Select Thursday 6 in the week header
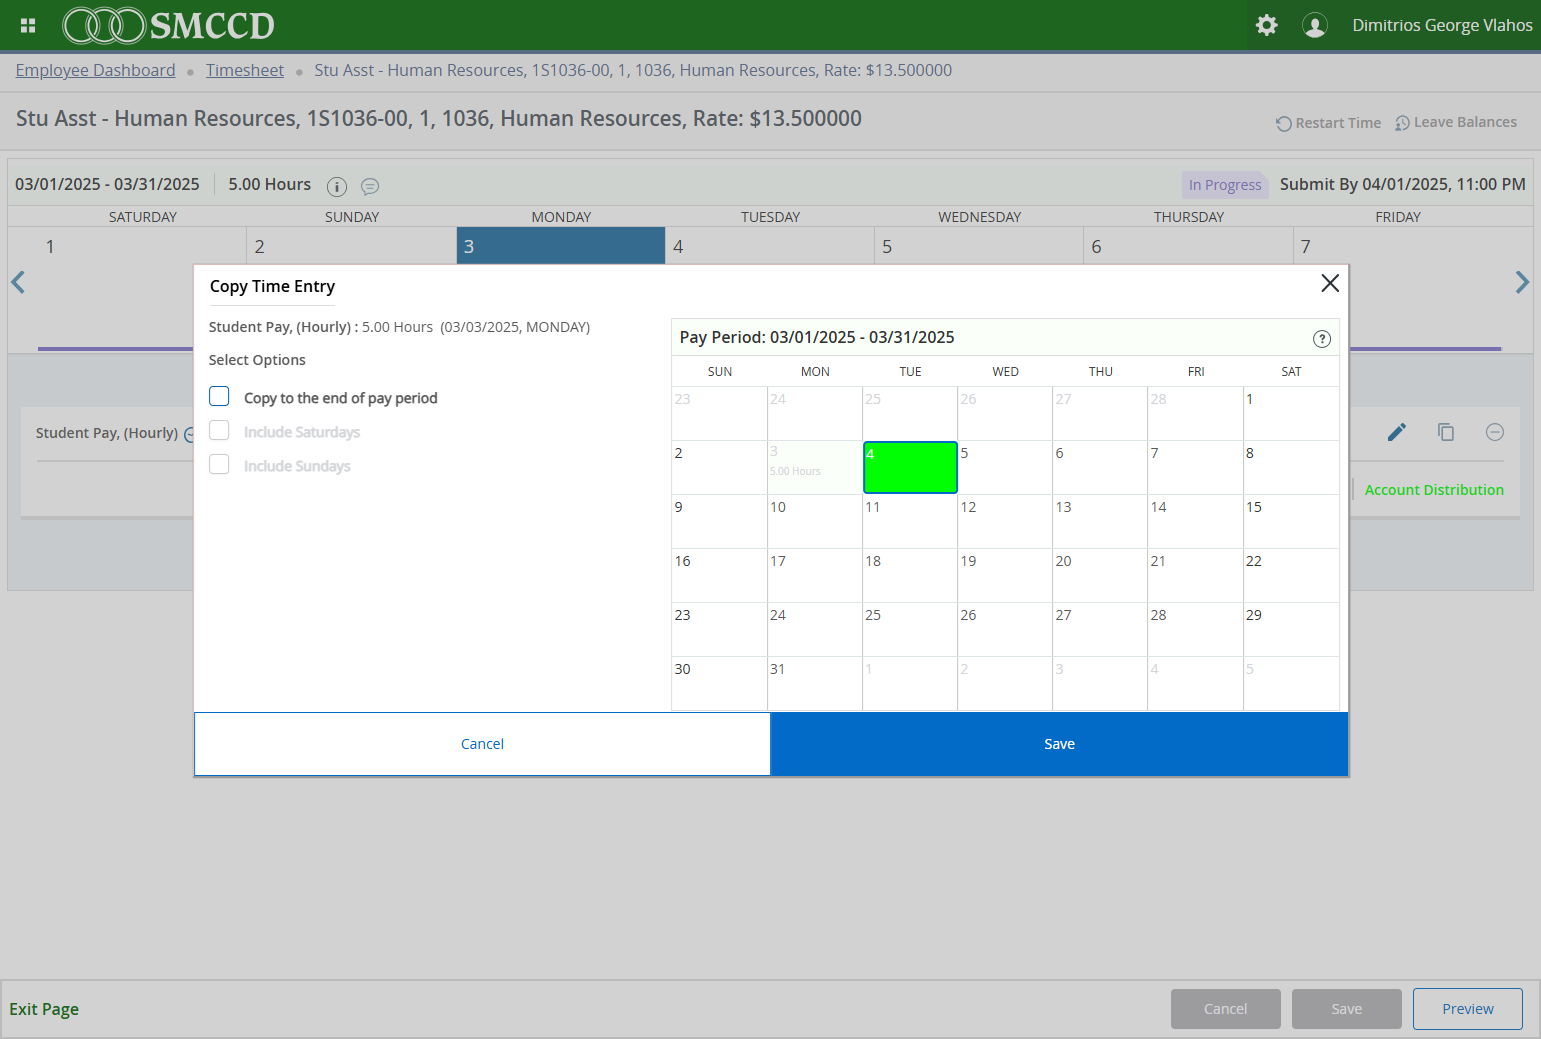Viewport: 1541px width, 1039px height. (1188, 246)
